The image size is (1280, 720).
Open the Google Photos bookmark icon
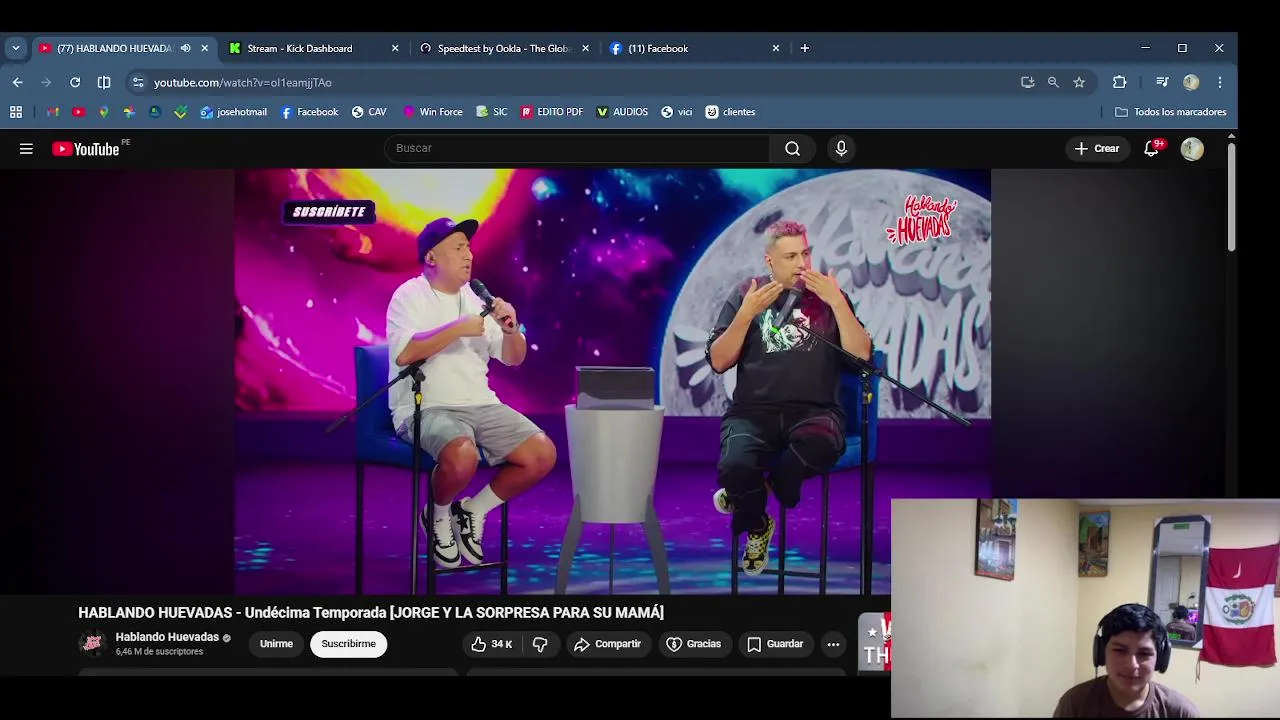click(x=129, y=112)
